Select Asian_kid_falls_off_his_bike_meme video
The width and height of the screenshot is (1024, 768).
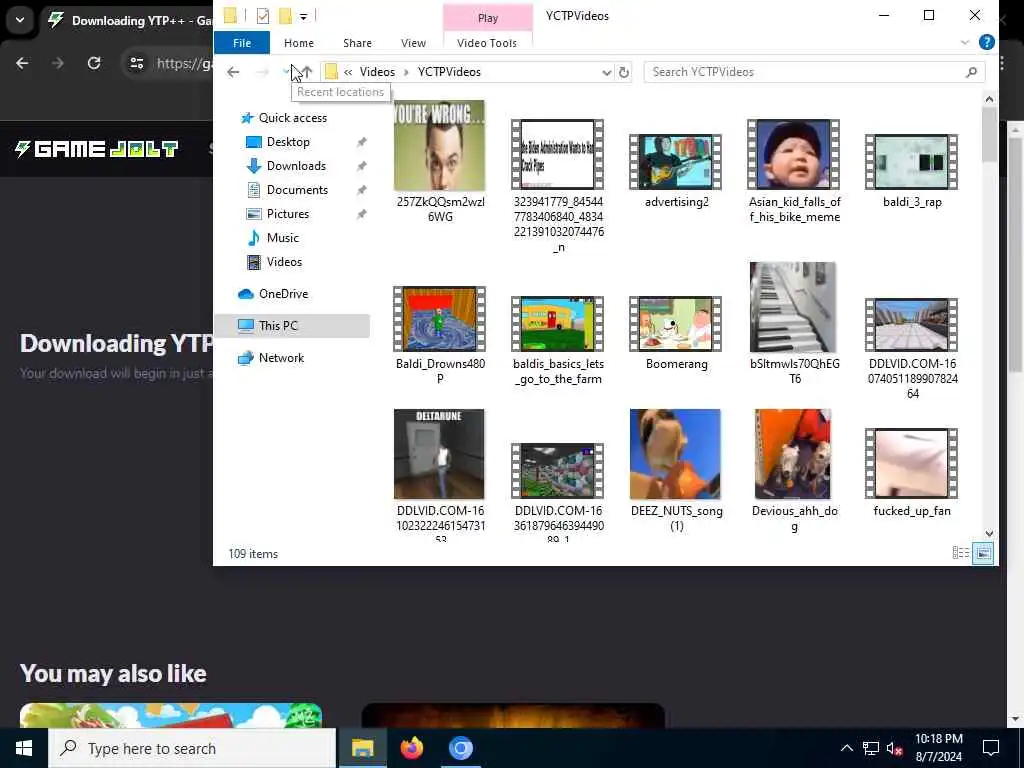[x=793, y=155]
